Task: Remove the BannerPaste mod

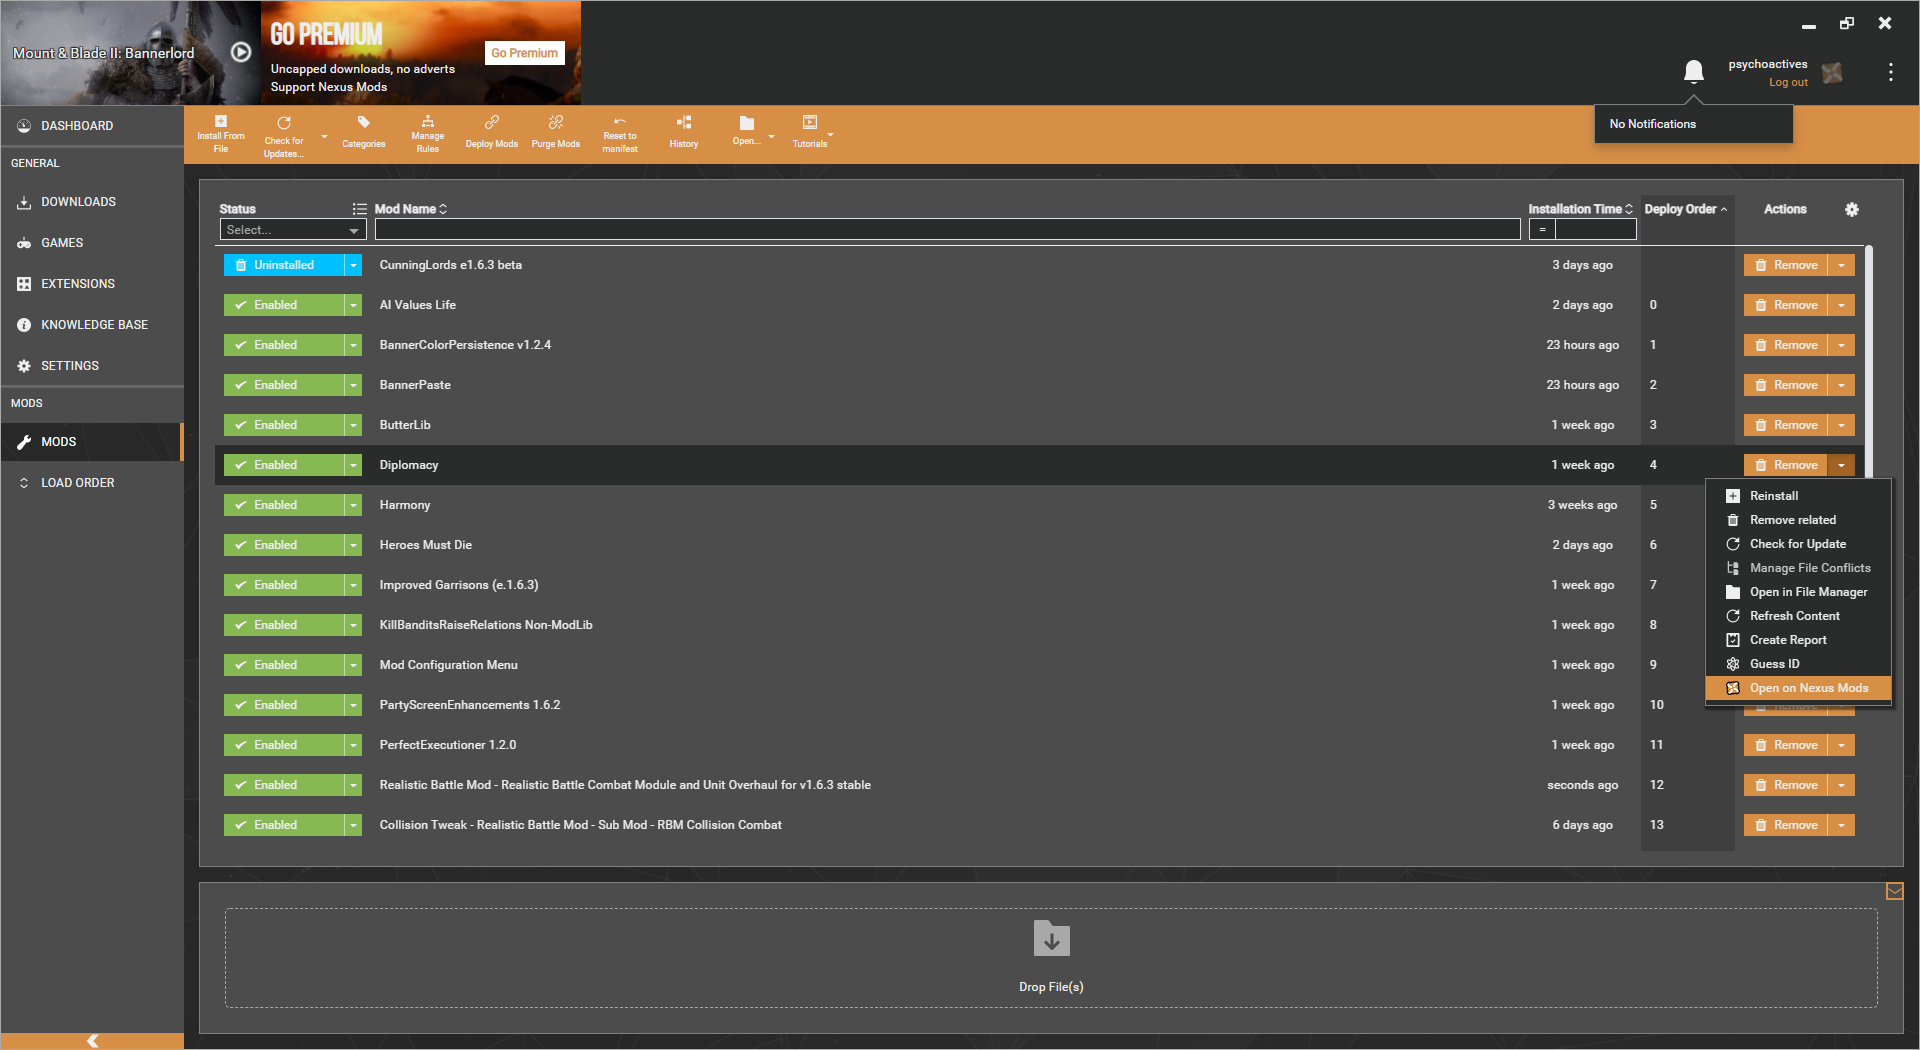Action: coord(1786,385)
